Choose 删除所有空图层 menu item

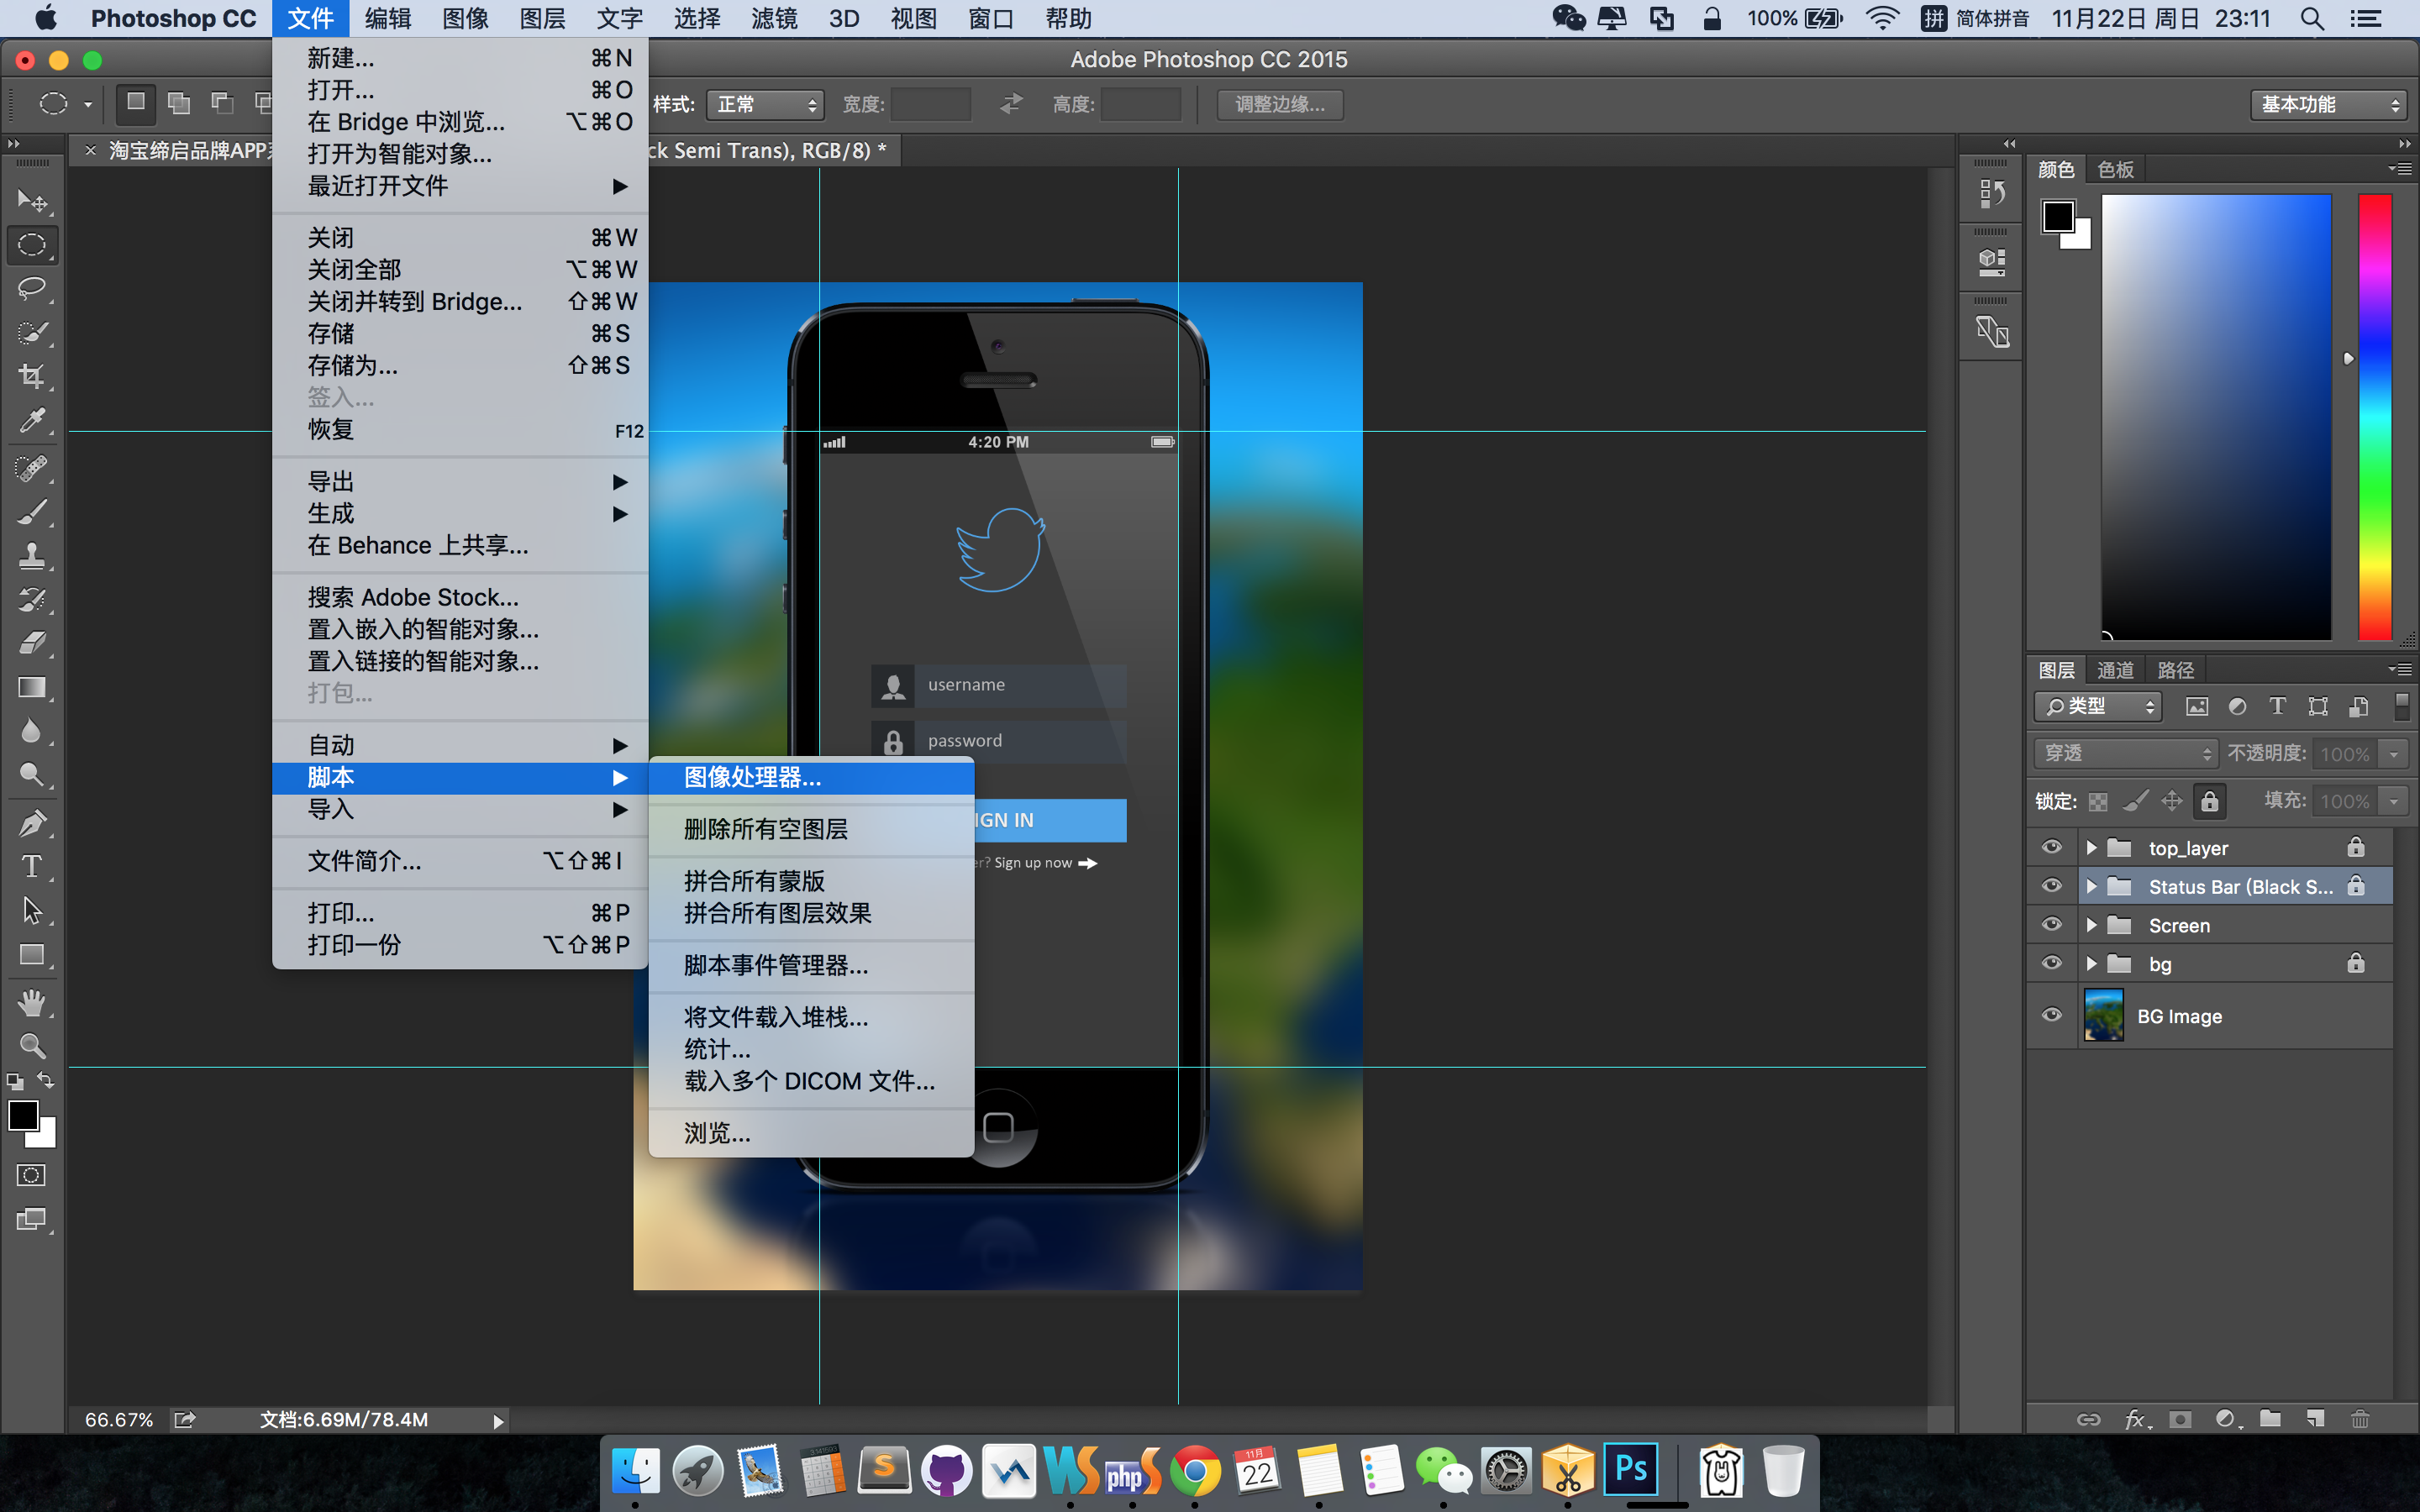(811, 829)
